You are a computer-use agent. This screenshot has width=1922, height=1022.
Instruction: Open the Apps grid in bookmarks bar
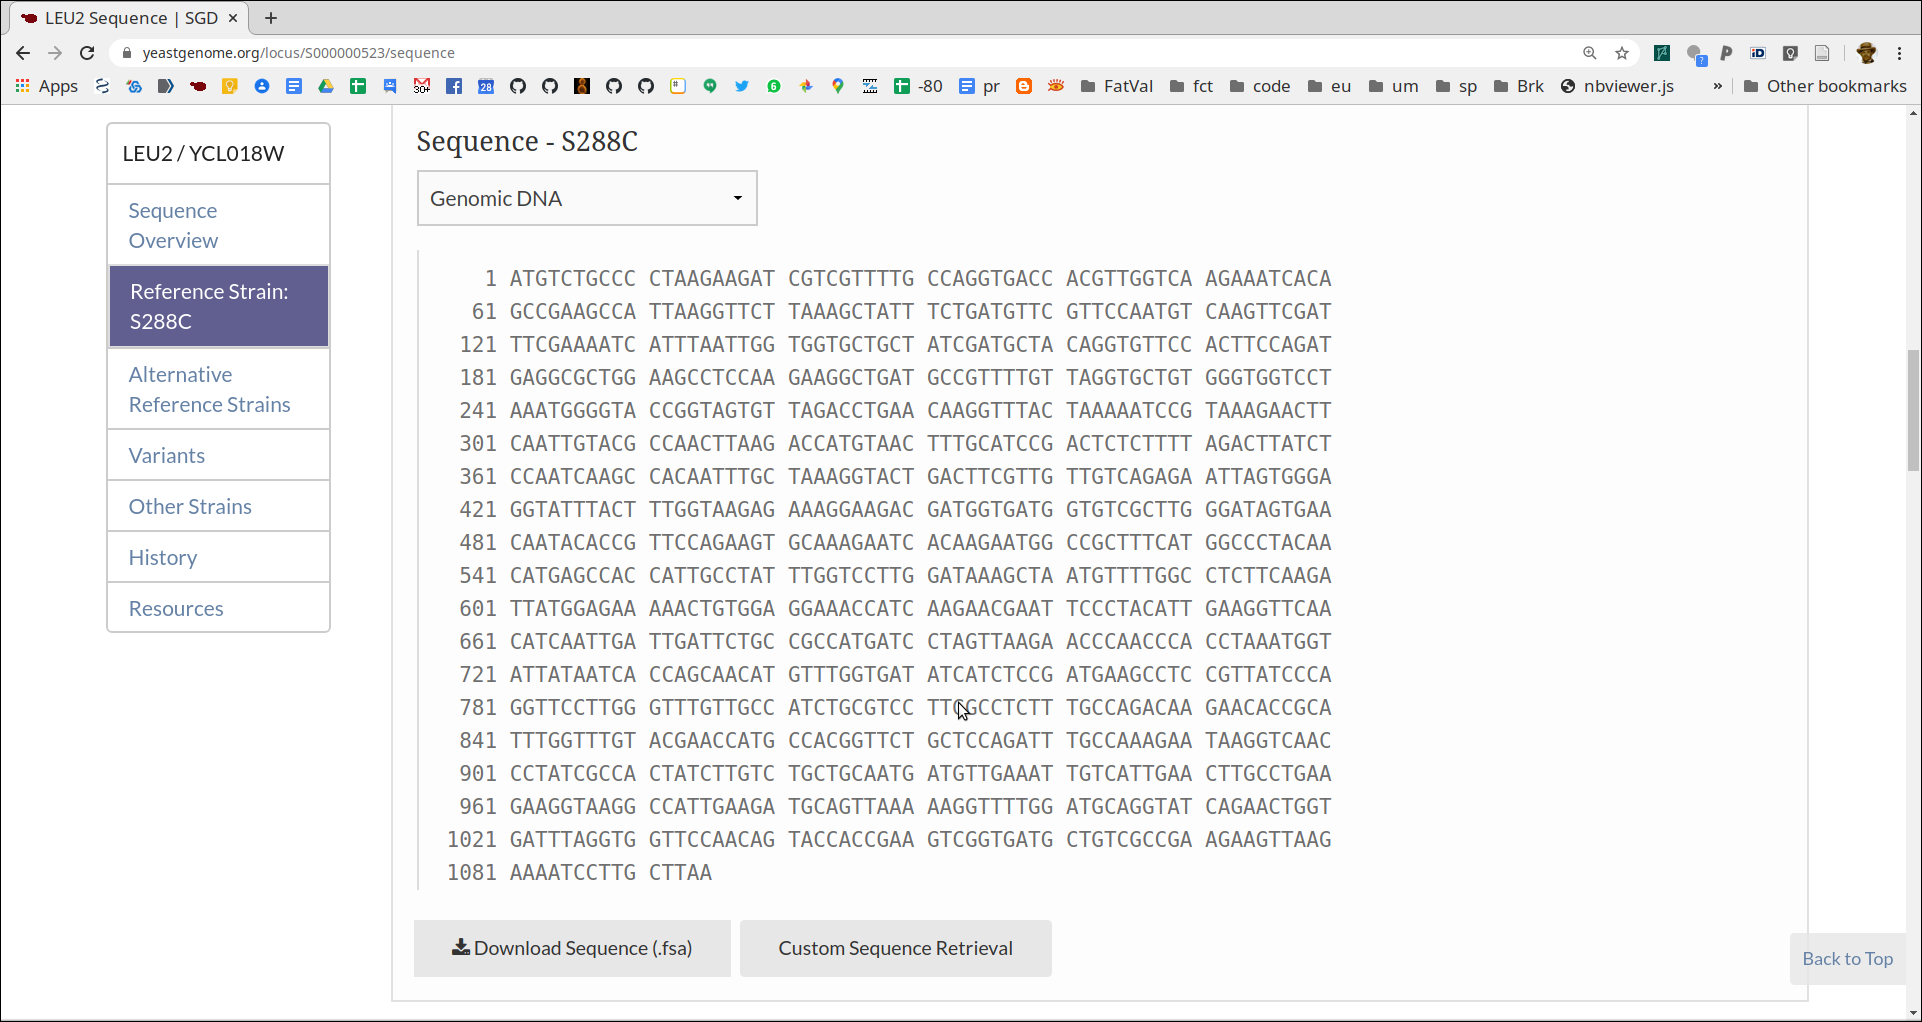(46, 86)
